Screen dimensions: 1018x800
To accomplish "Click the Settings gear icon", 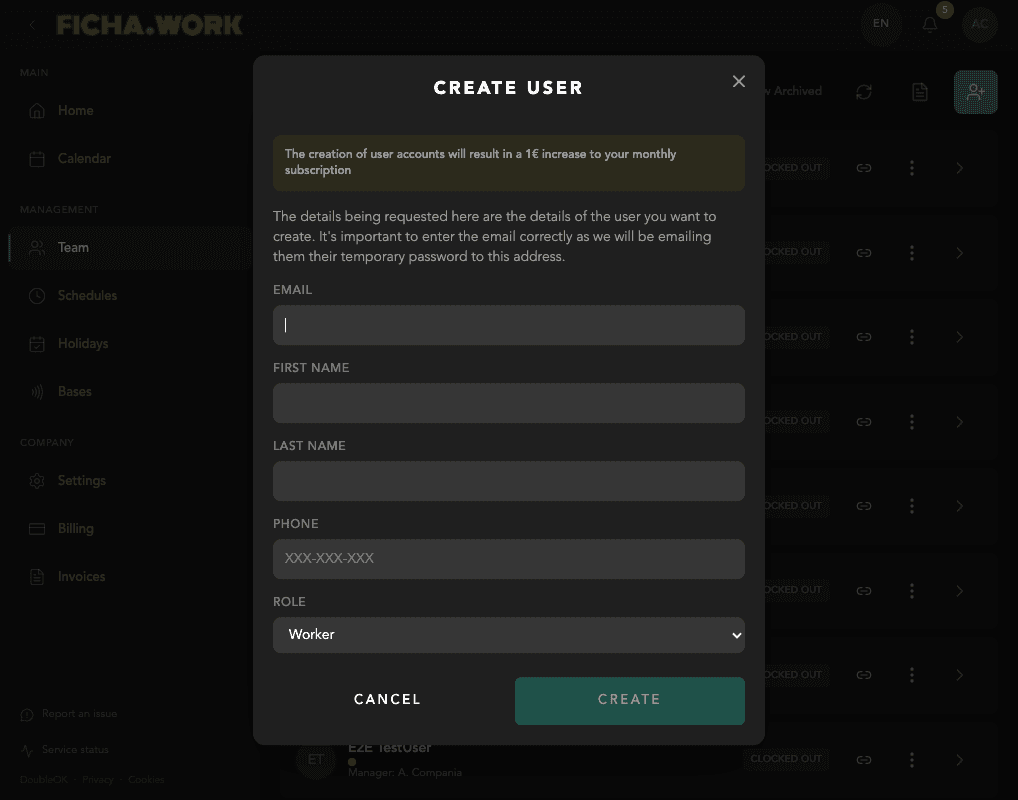I will 37,481.
